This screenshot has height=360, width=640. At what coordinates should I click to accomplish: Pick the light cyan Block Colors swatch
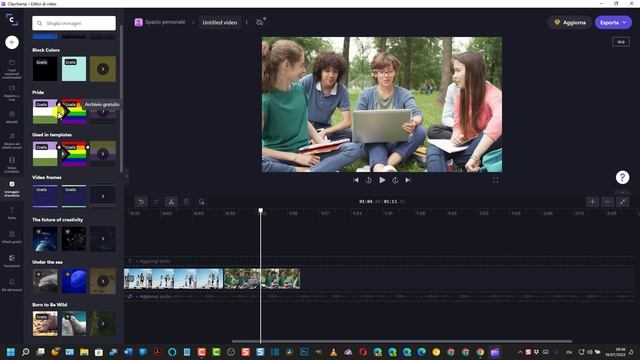click(x=74, y=69)
